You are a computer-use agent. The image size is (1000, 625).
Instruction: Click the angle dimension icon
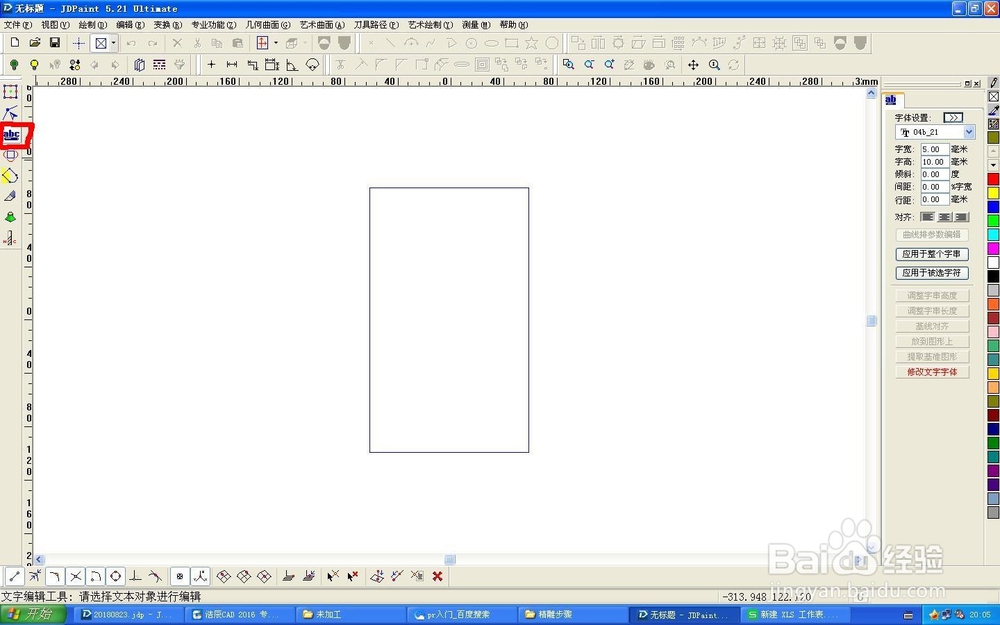point(291,64)
